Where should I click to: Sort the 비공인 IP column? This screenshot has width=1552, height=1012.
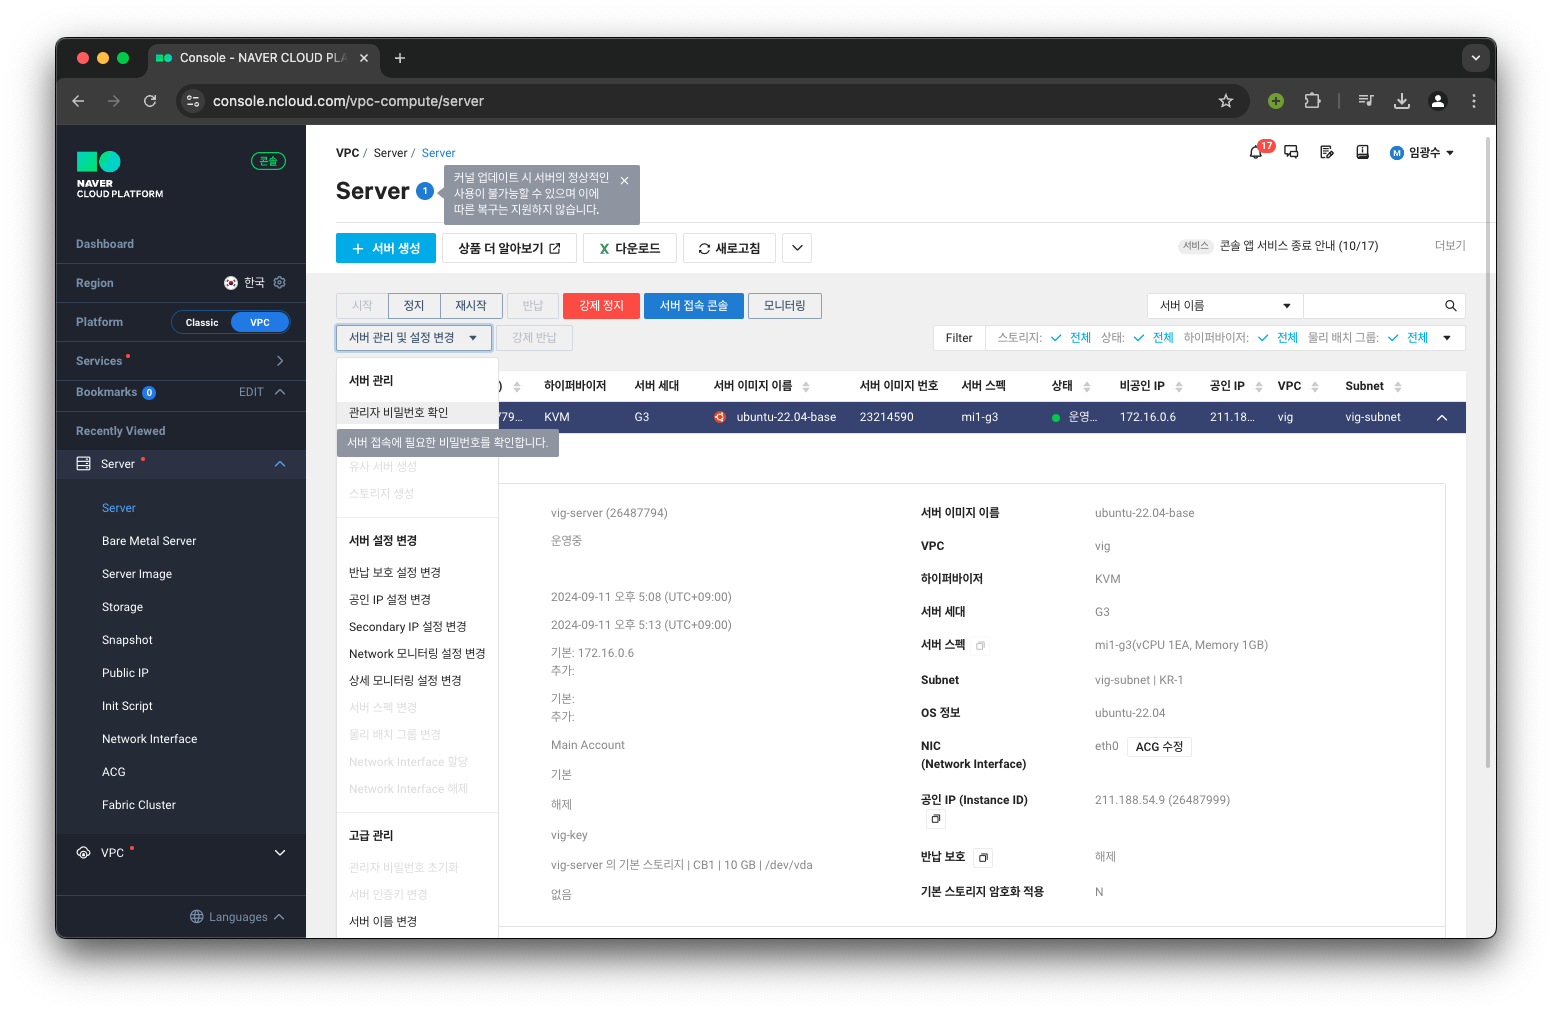(1179, 387)
